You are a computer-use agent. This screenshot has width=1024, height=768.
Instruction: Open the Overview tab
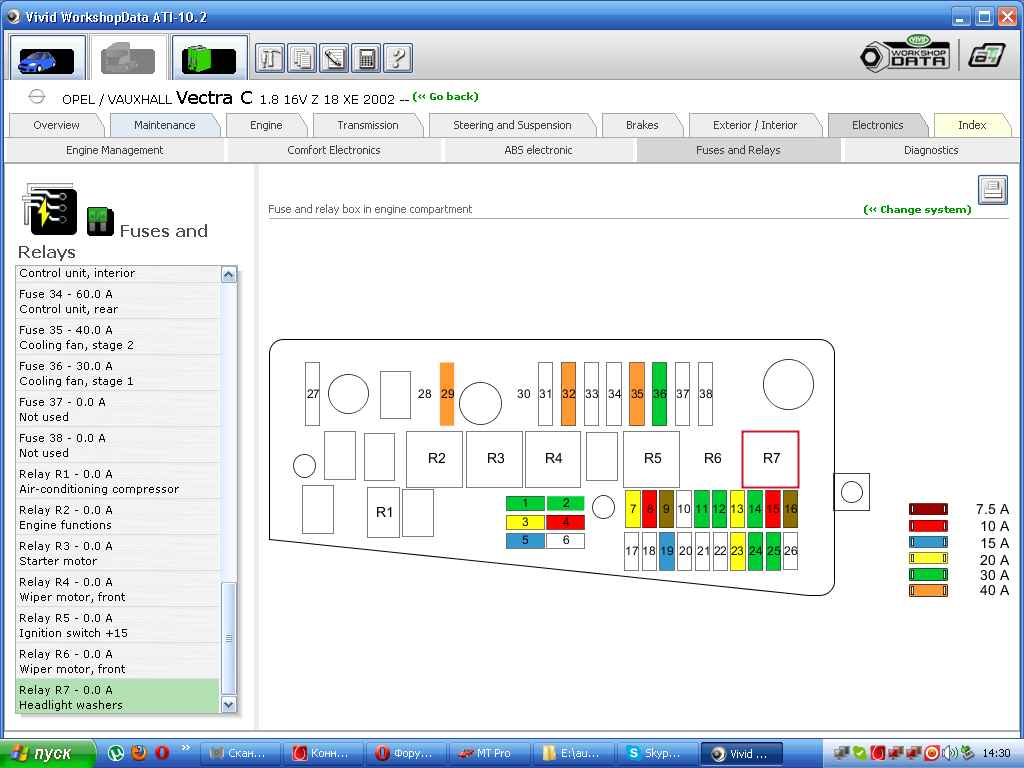pos(56,125)
